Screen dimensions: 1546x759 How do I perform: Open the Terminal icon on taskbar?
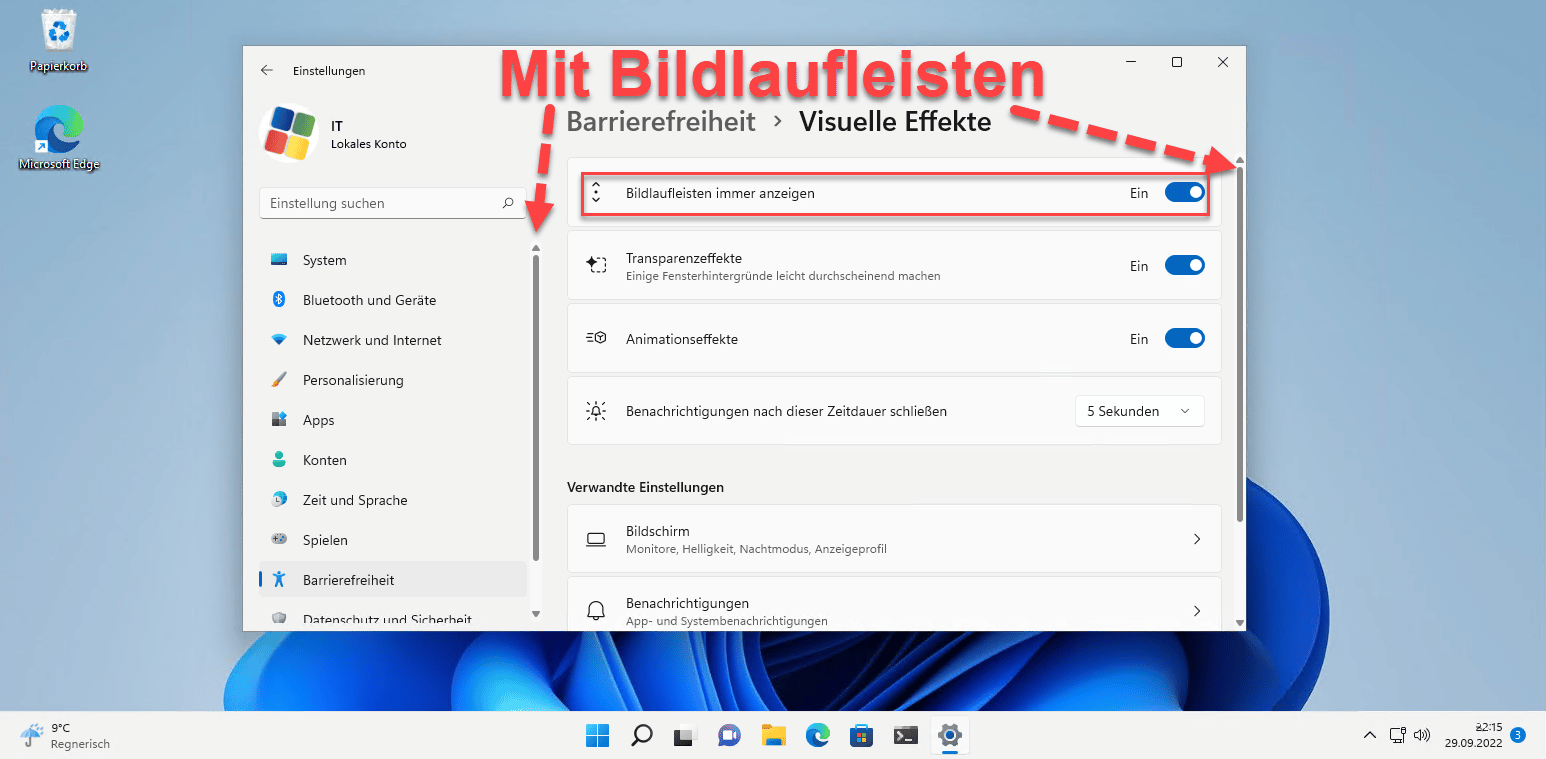[905, 736]
